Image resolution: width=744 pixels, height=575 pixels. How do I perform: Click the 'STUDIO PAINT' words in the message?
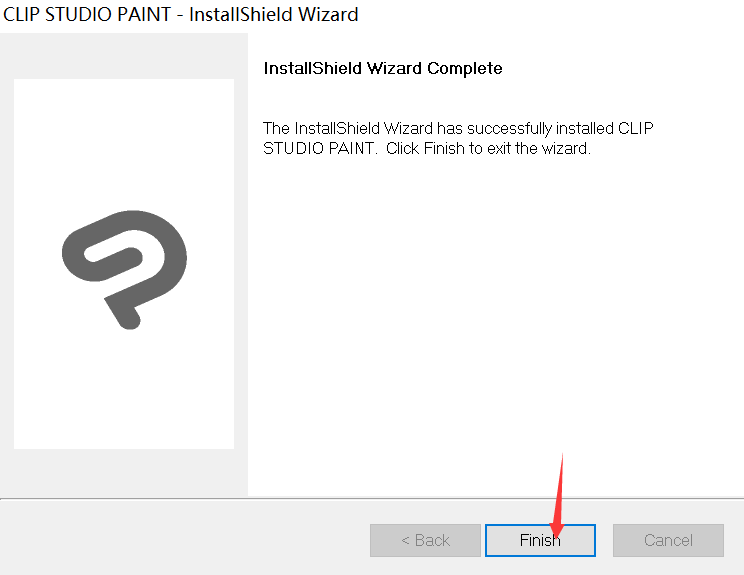(319, 148)
